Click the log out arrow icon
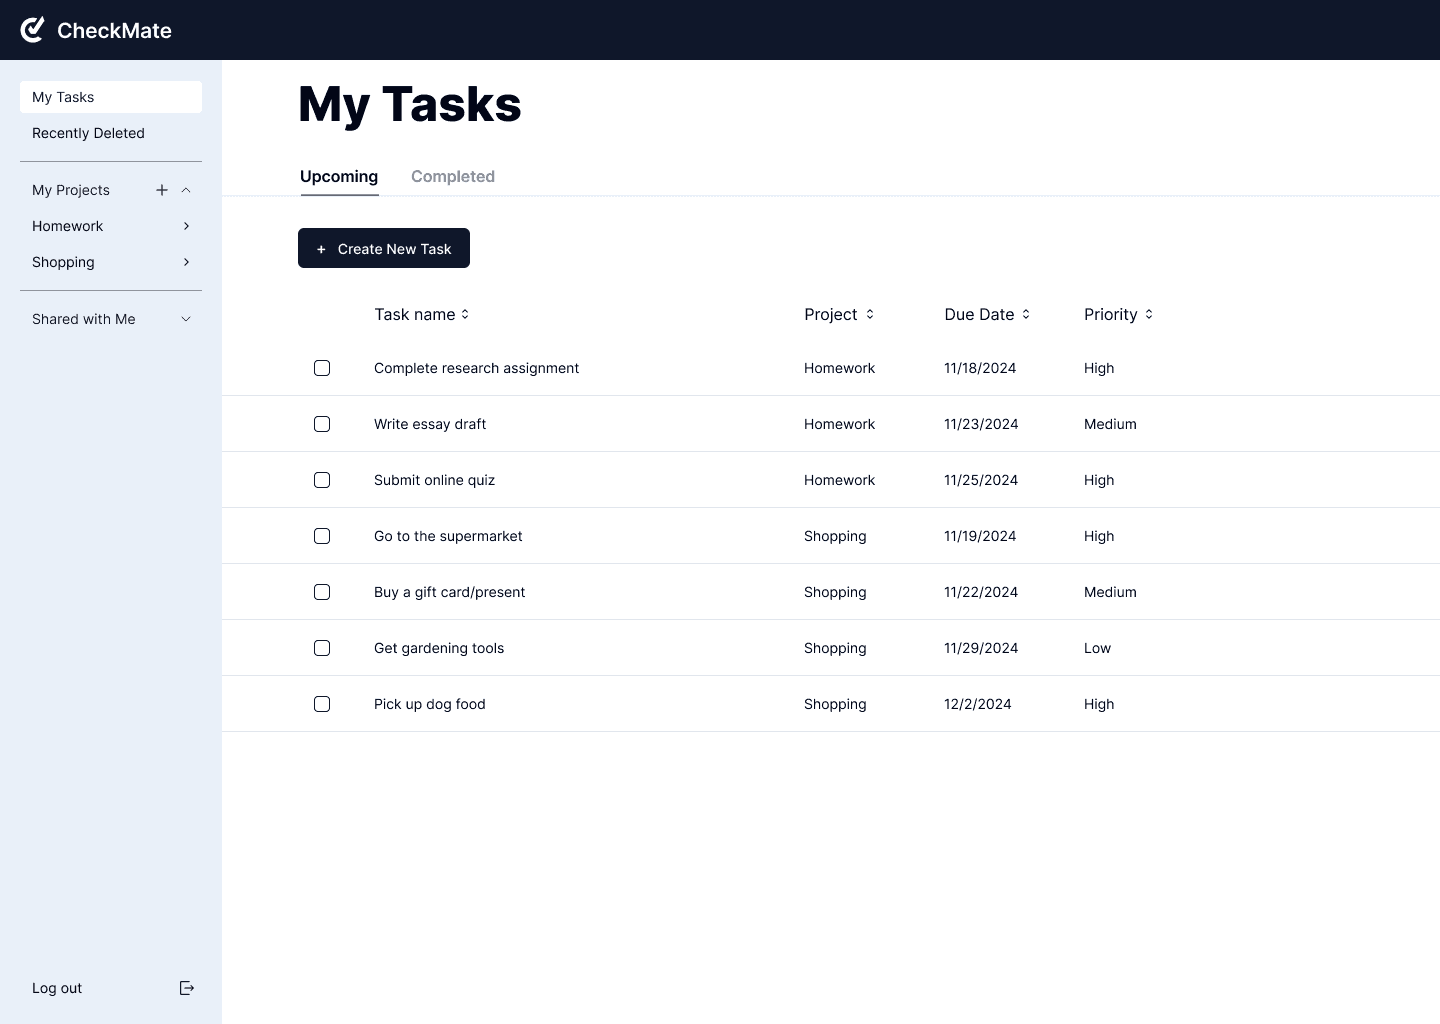This screenshot has width=1440, height=1024. tap(186, 988)
